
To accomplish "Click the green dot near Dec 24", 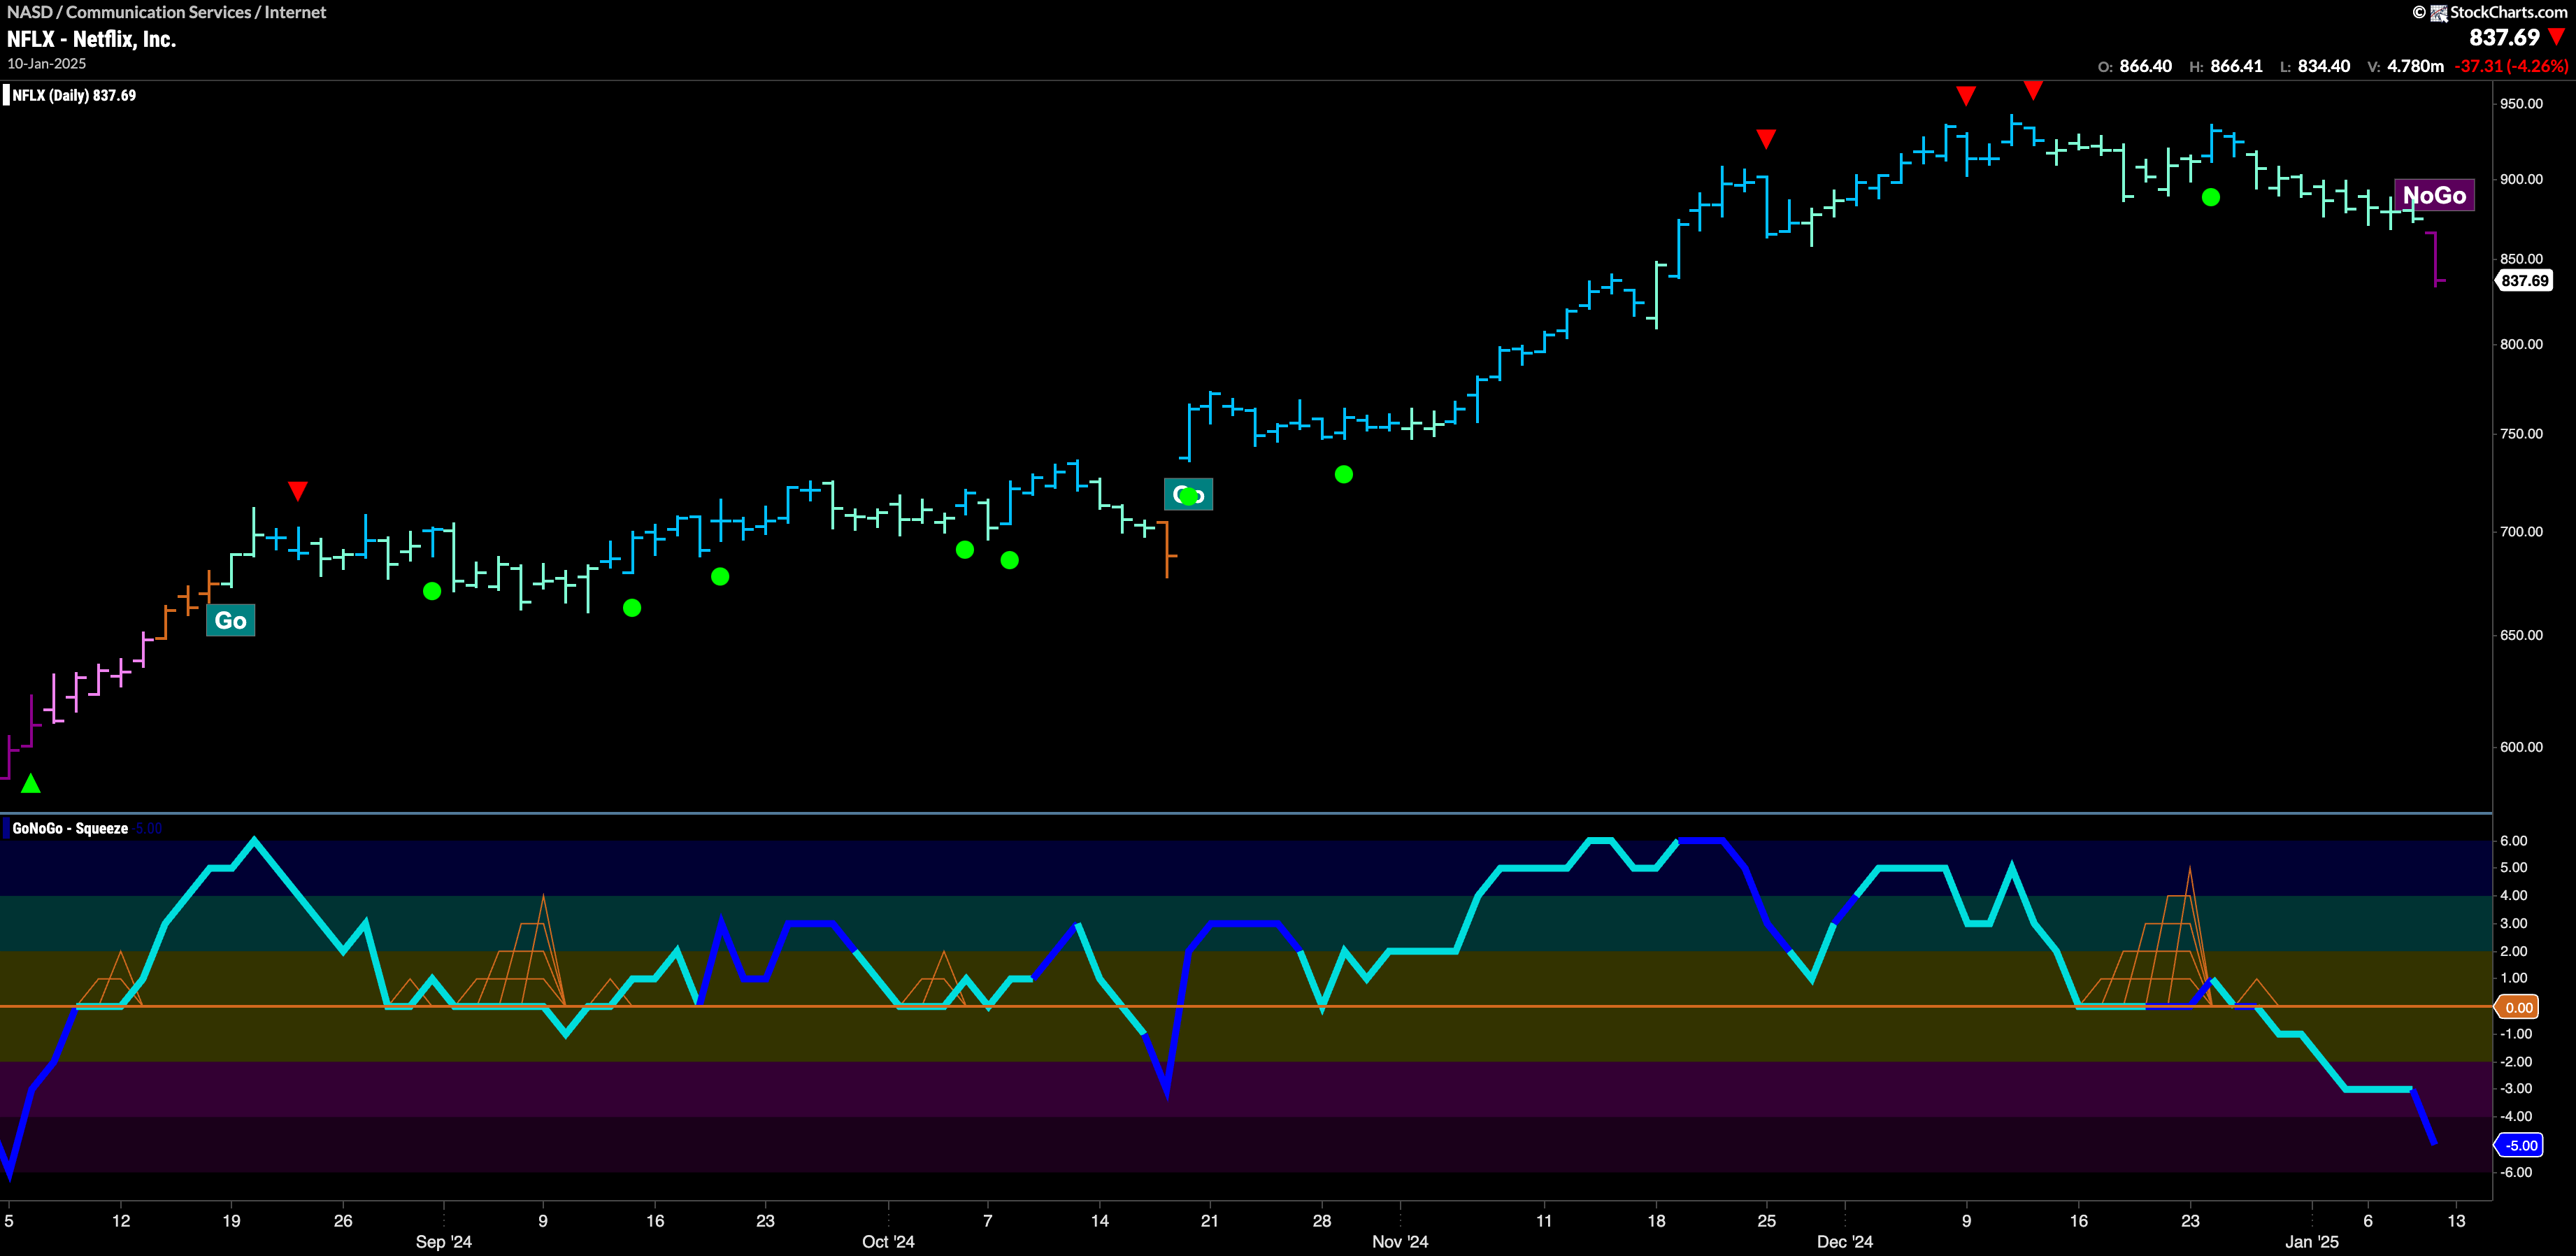I will [x=2211, y=197].
